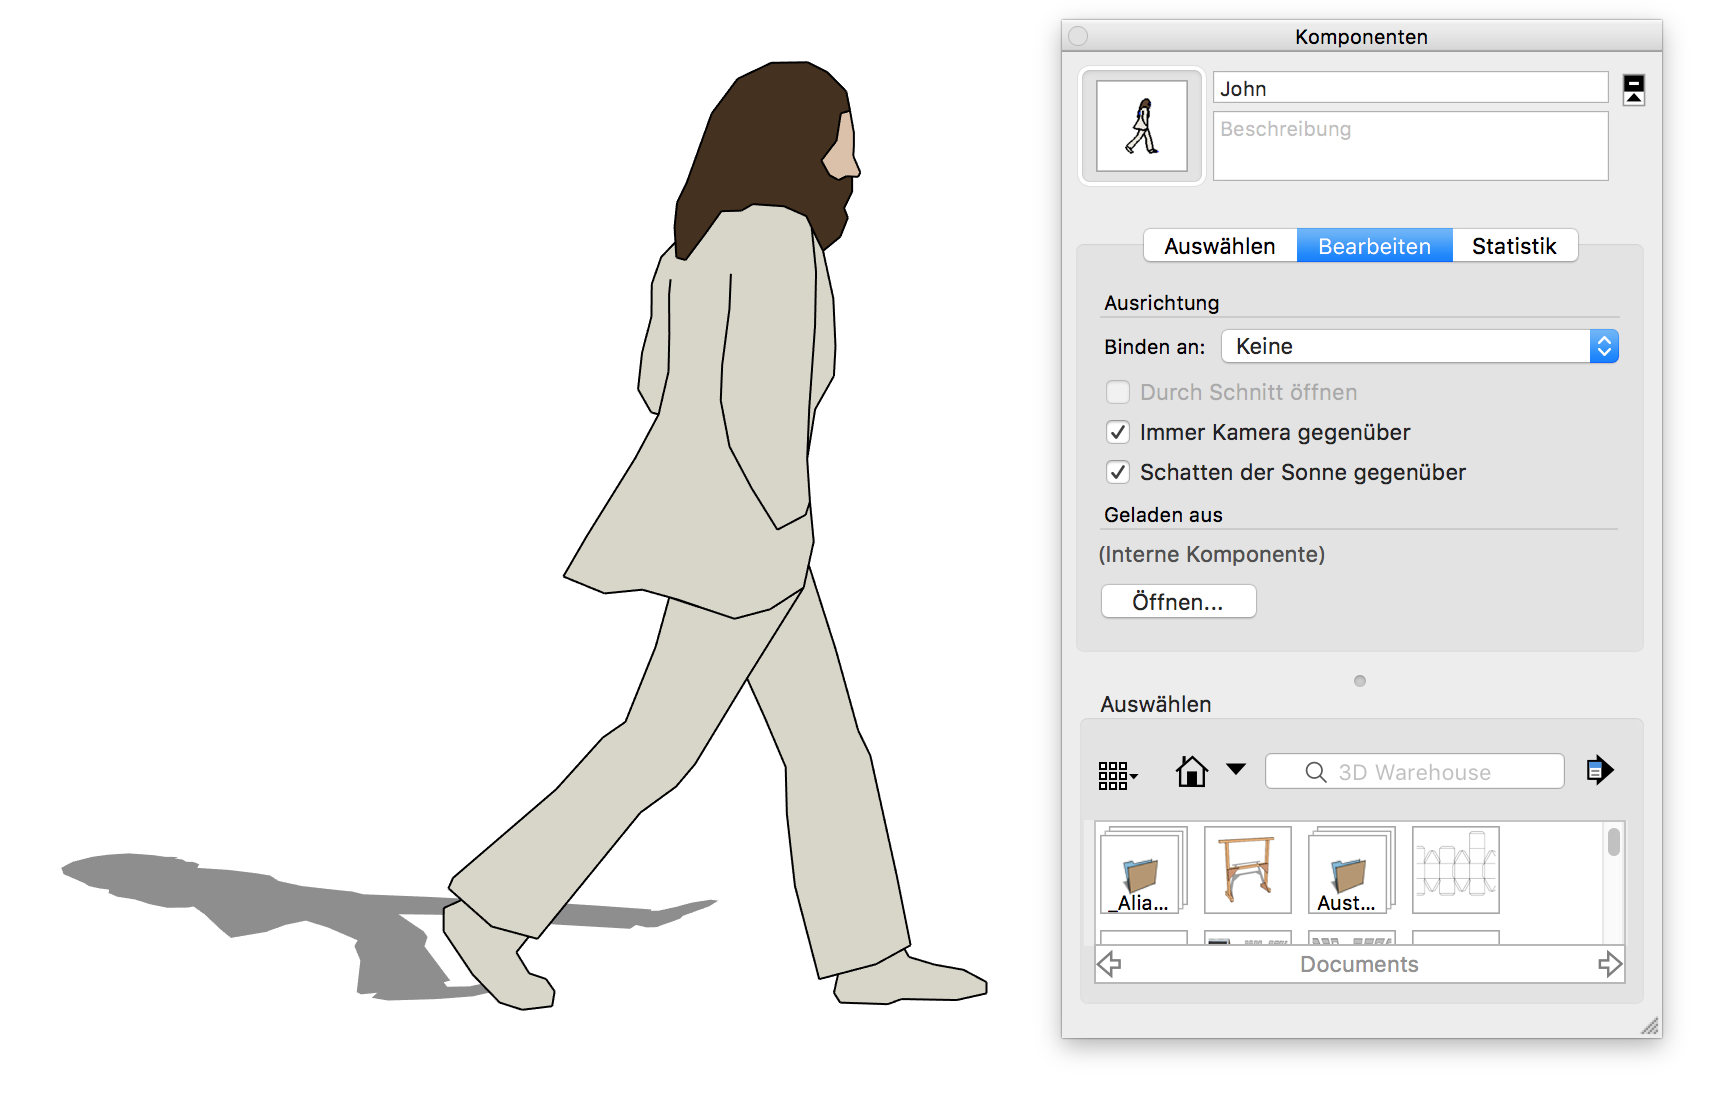Open the thumbnail grid view options
Image resolution: width=1710 pixels, height=1102 pixels.
[1116, 774]
